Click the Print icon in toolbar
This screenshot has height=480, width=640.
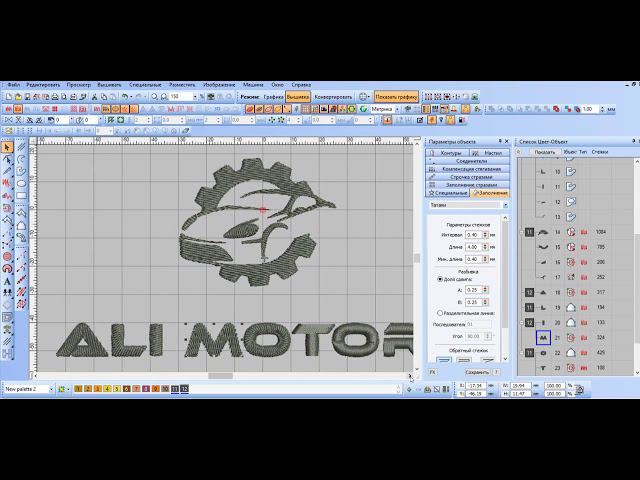(55, 97)
